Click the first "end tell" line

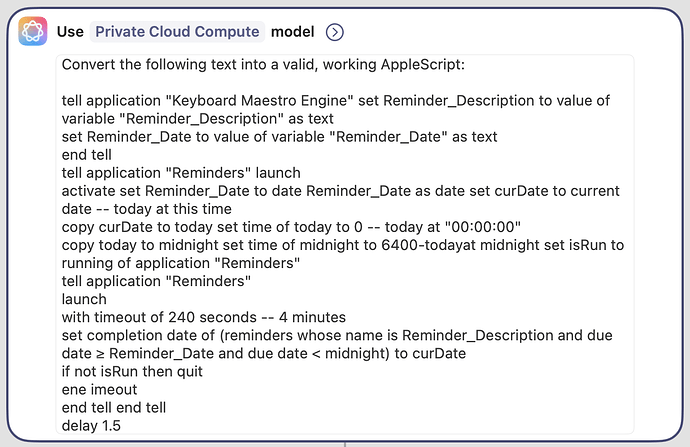[x=89, y=155]
